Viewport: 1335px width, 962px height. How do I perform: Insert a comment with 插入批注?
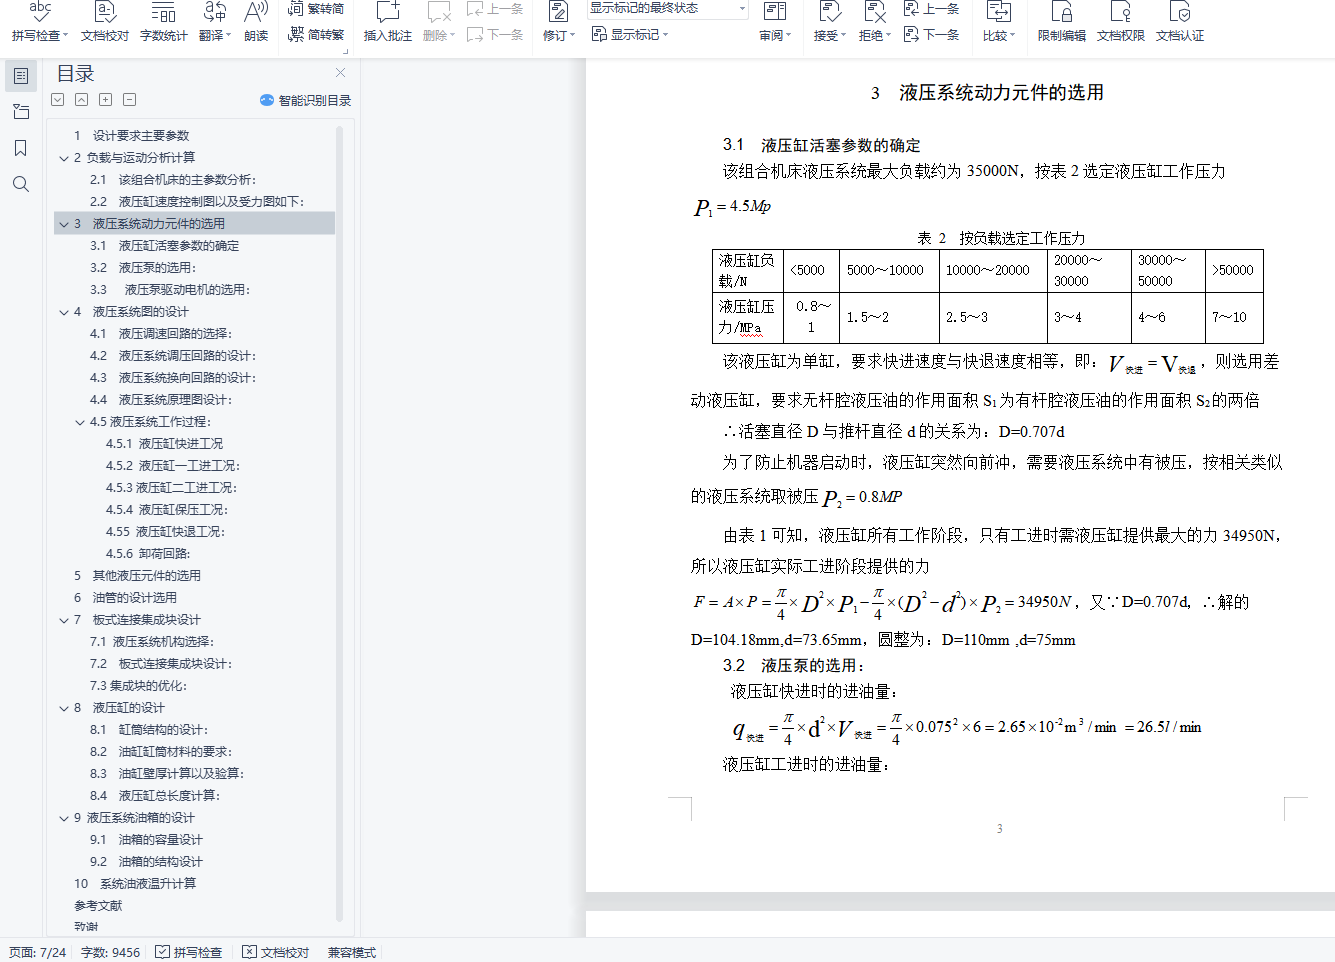click(x=388, y=21)
